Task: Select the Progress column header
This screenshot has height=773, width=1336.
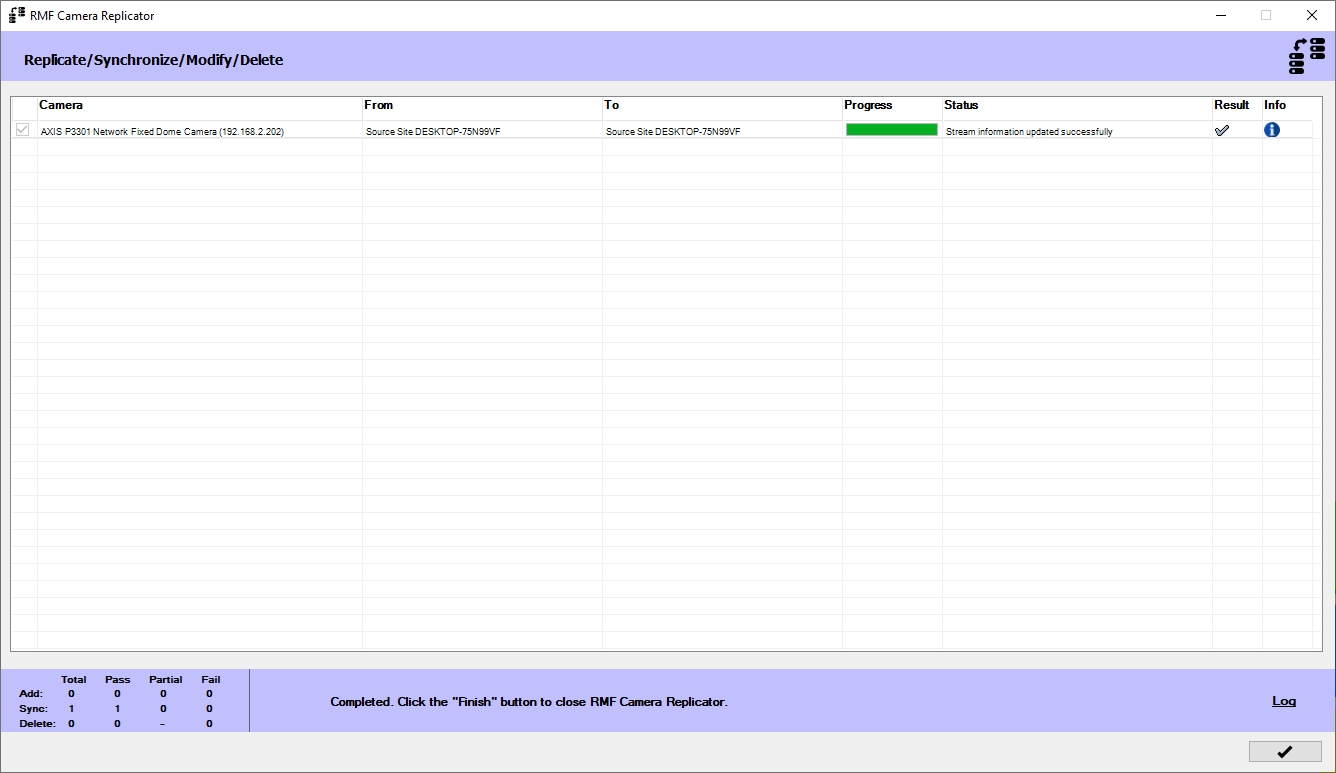Action: (868, 105)
